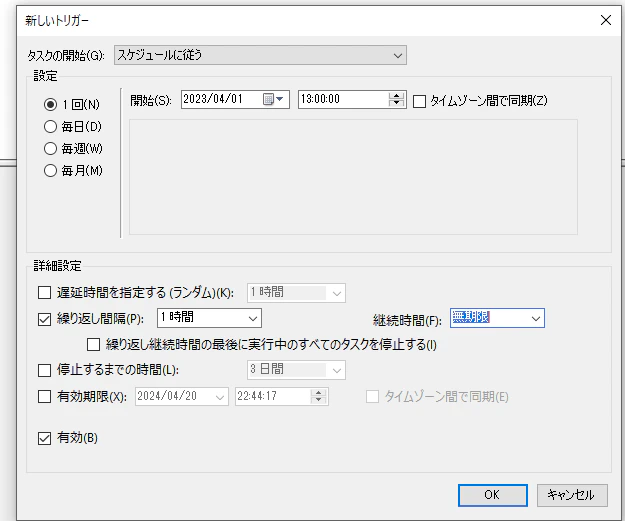This screenshot has width=625, height=521.
Task: Enable the 有効期限(X) checkbox
Action: pos(44,396)
